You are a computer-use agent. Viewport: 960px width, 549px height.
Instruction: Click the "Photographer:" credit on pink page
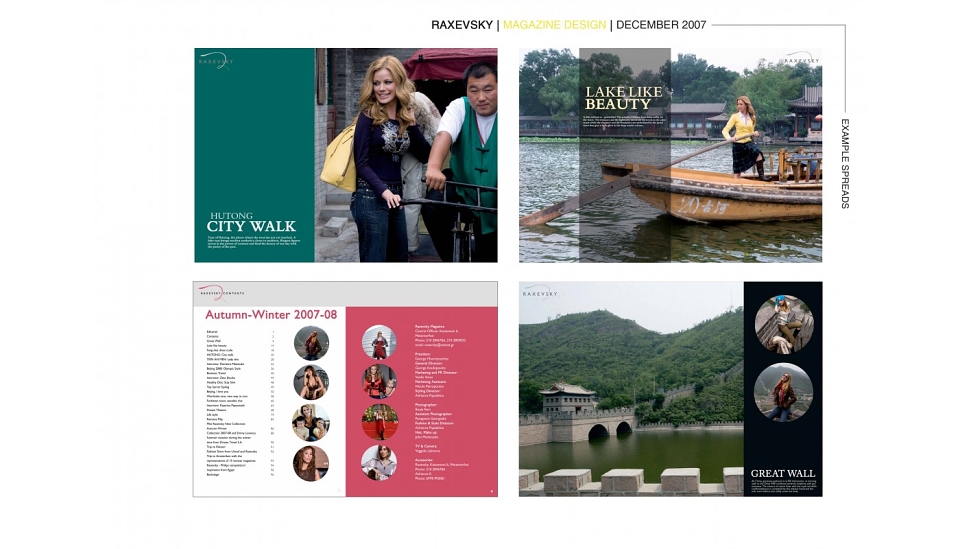pyautogui.click(x=426, y=405)
